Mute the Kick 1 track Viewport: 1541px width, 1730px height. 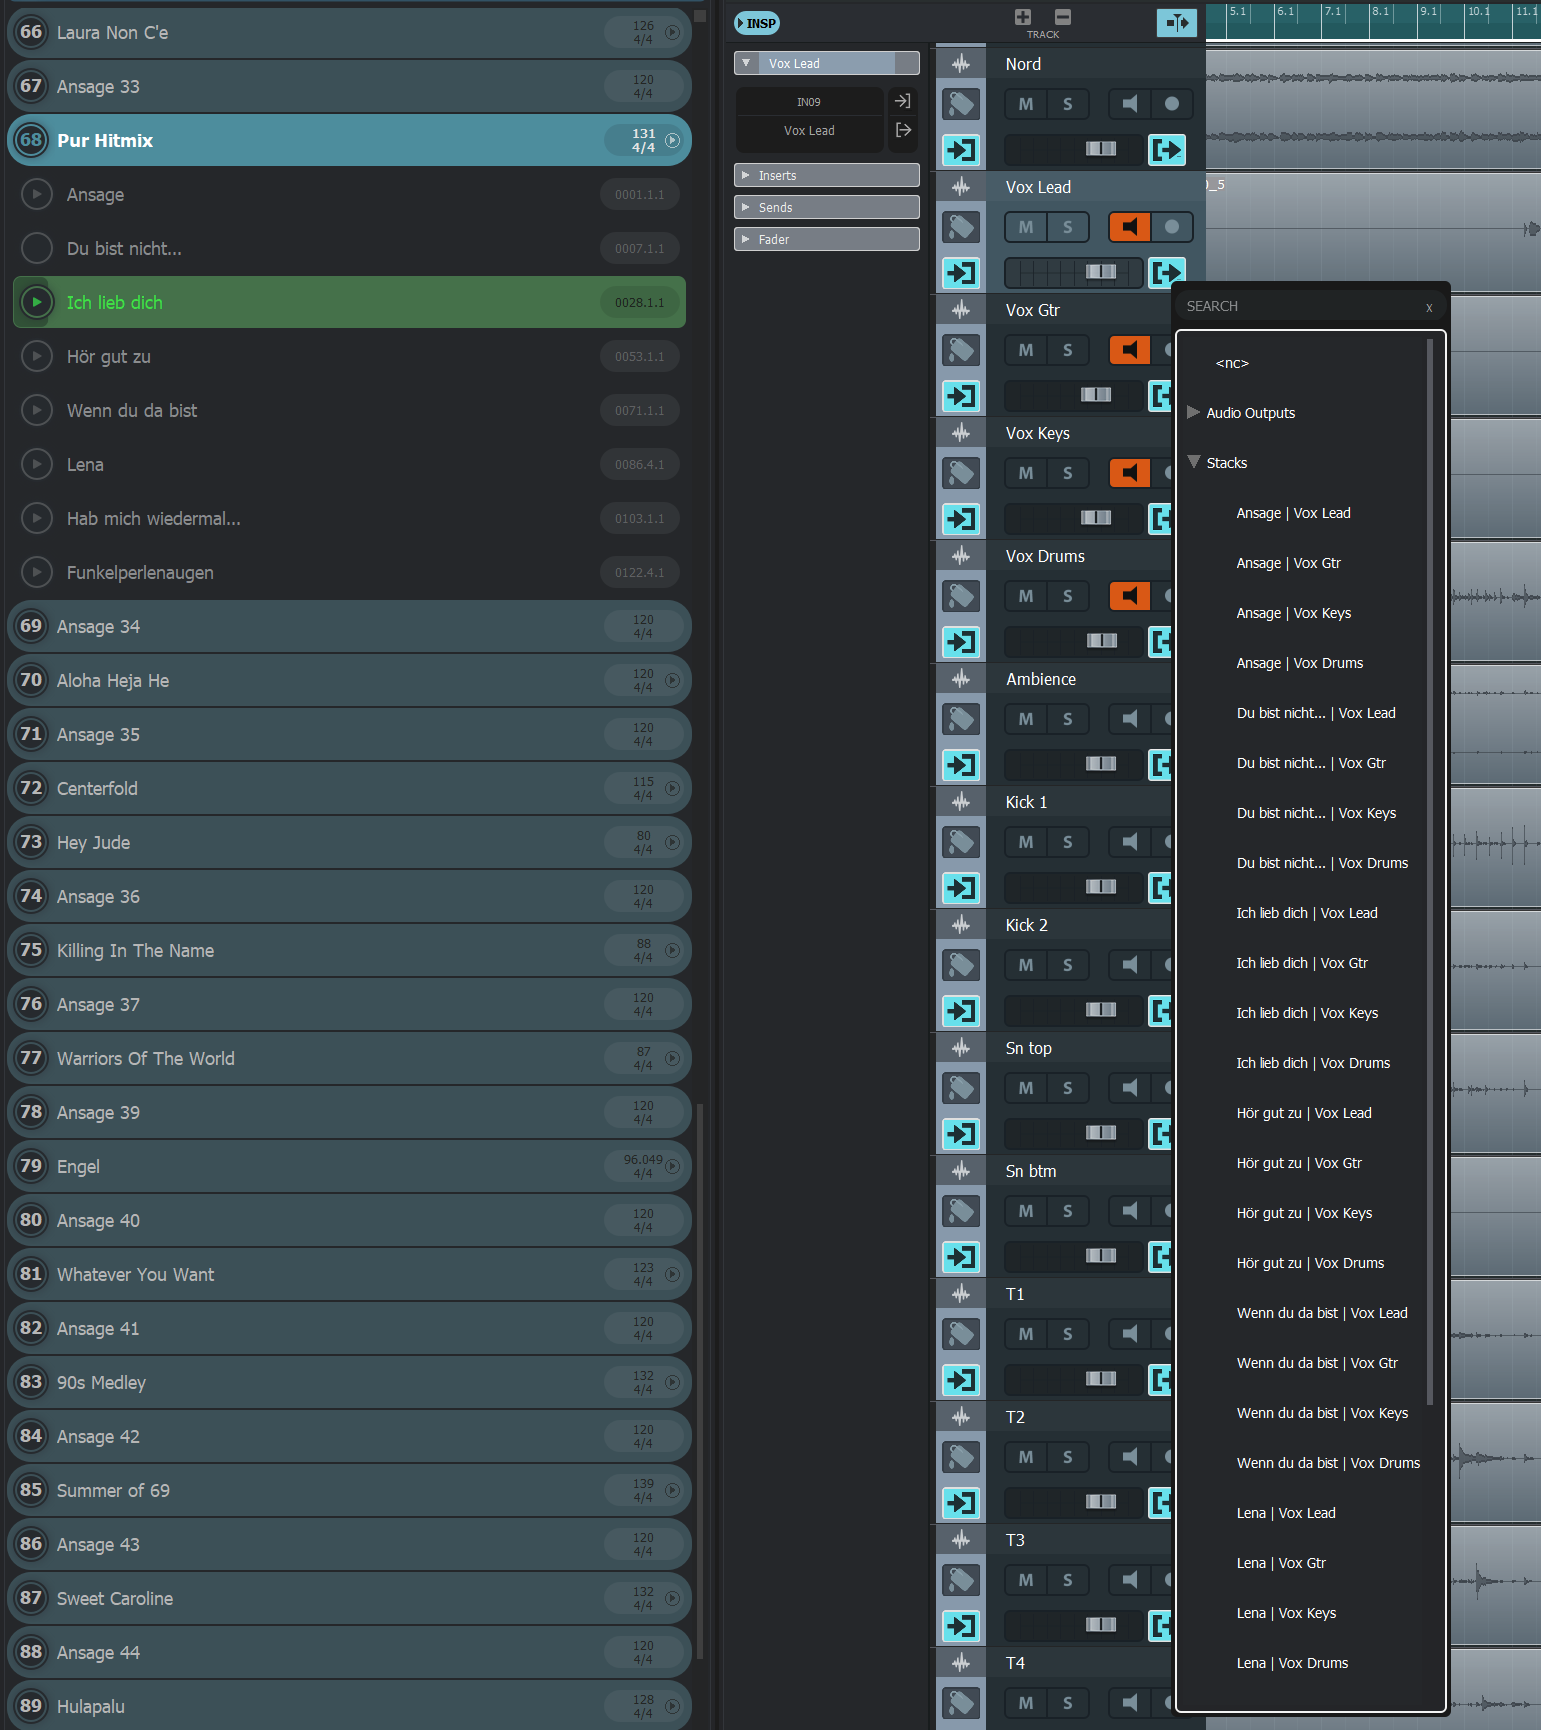point(1026,842)
